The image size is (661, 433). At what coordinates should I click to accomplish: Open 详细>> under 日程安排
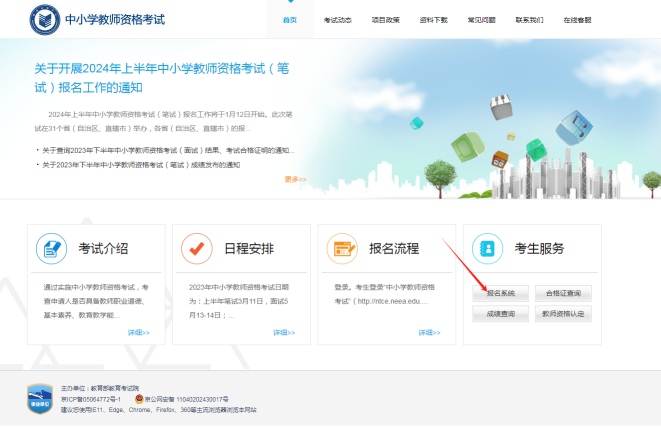[284, 333]
